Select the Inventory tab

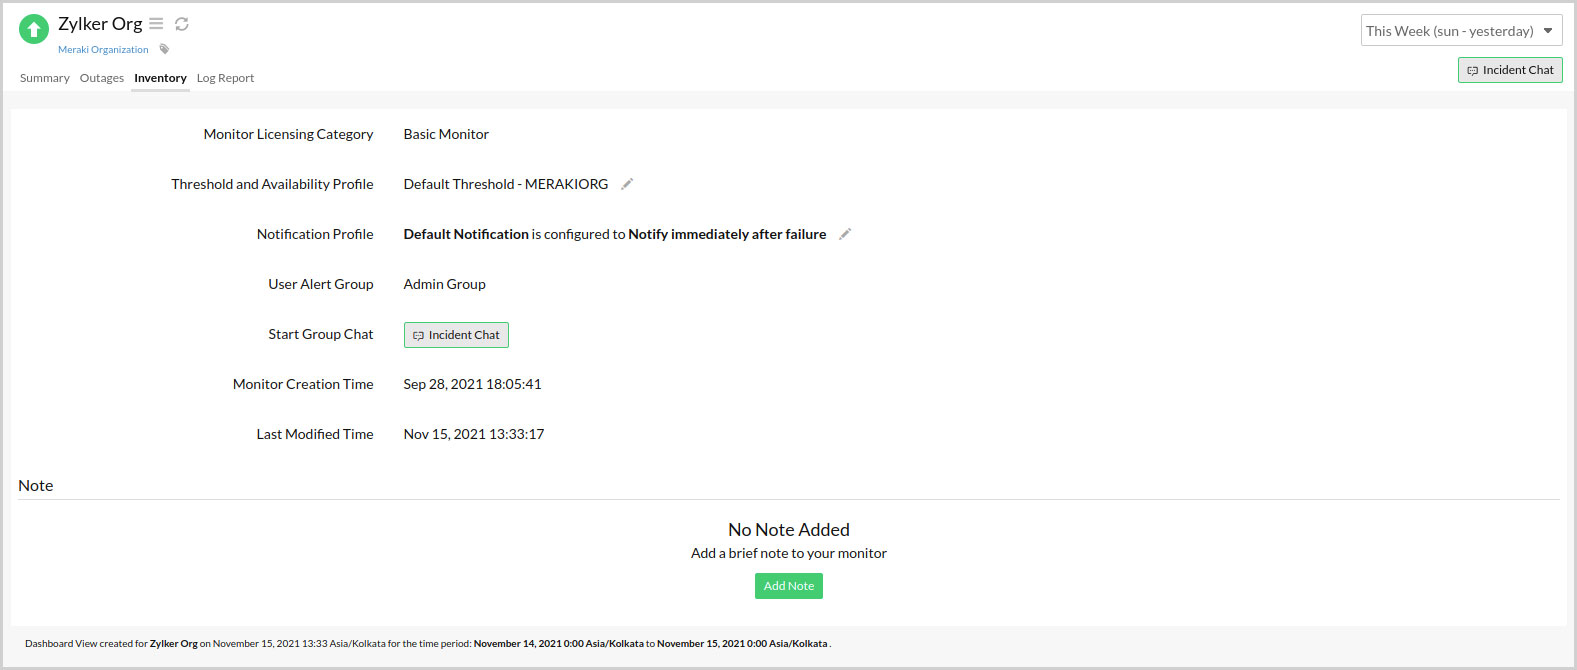coord(160,78)
